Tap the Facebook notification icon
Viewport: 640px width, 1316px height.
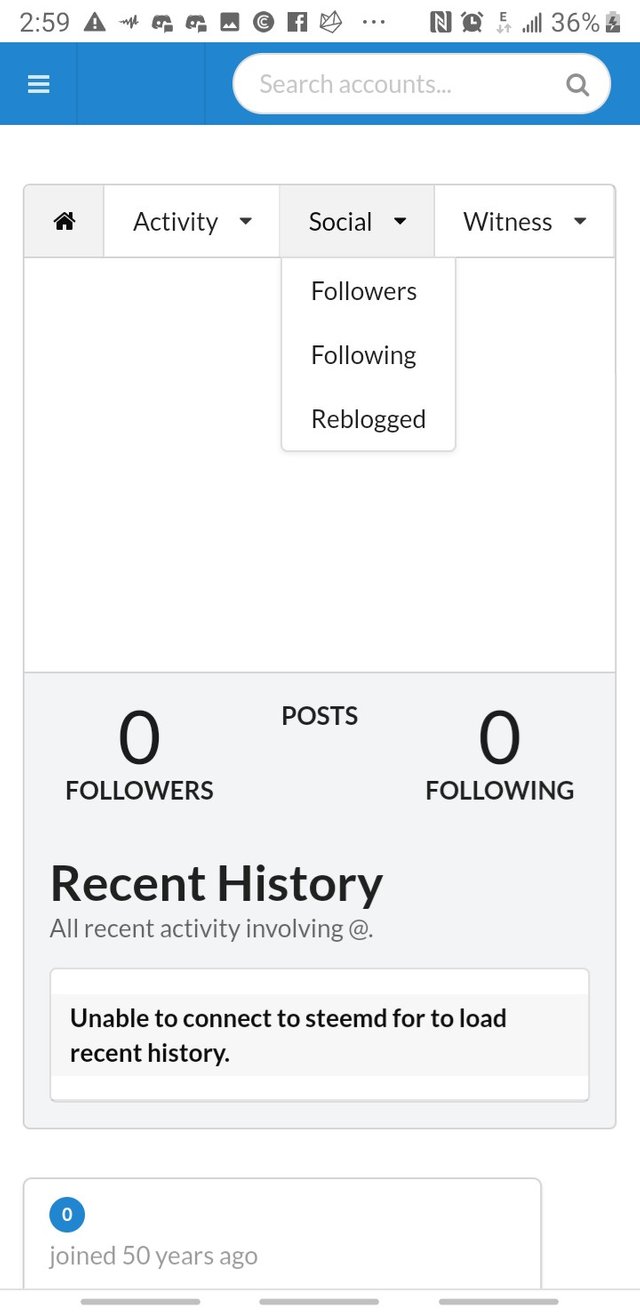coord(297,22)
